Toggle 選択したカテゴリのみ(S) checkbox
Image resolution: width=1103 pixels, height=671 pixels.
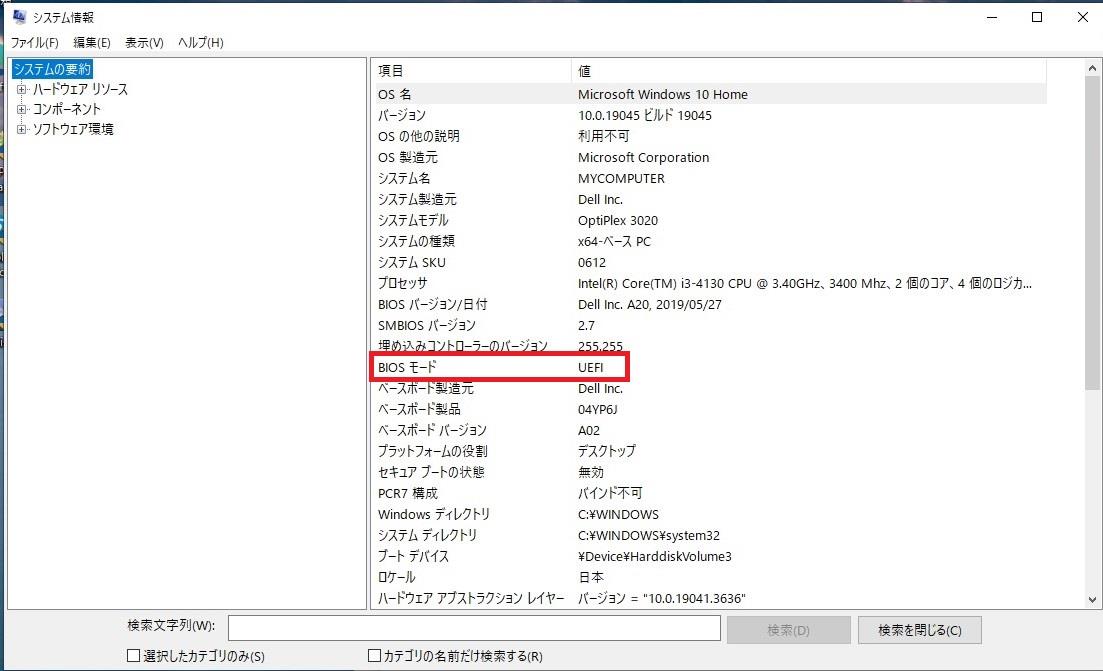(133, 656)
